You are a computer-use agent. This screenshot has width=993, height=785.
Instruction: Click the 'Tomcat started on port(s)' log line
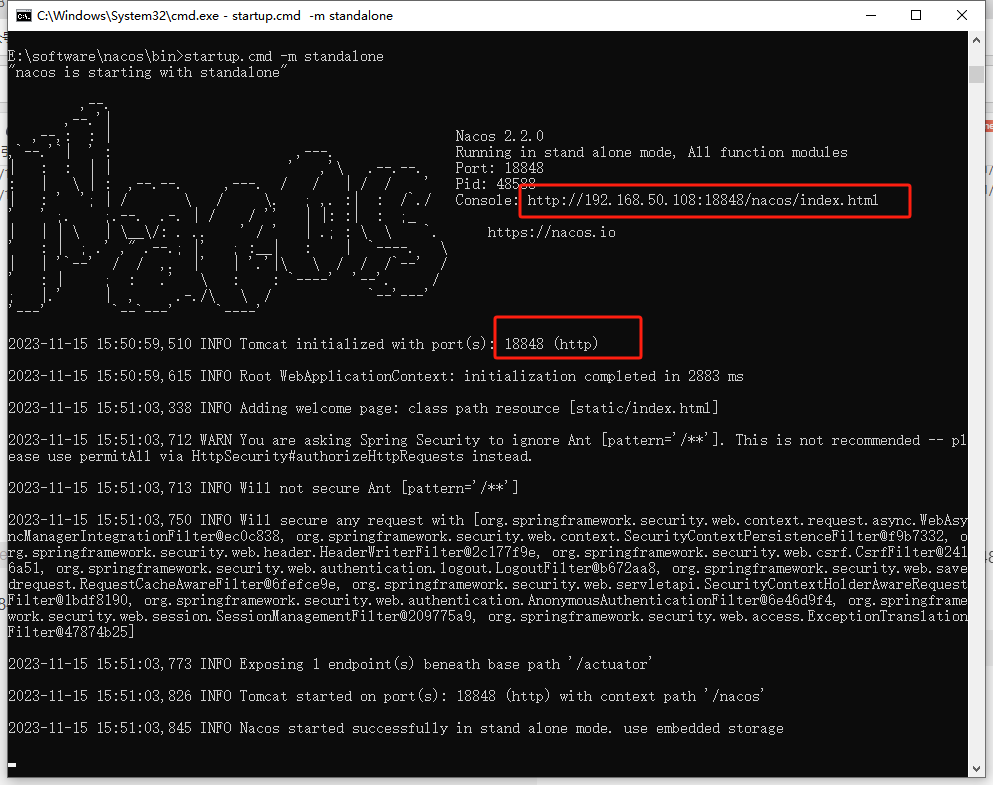[386, 696]
